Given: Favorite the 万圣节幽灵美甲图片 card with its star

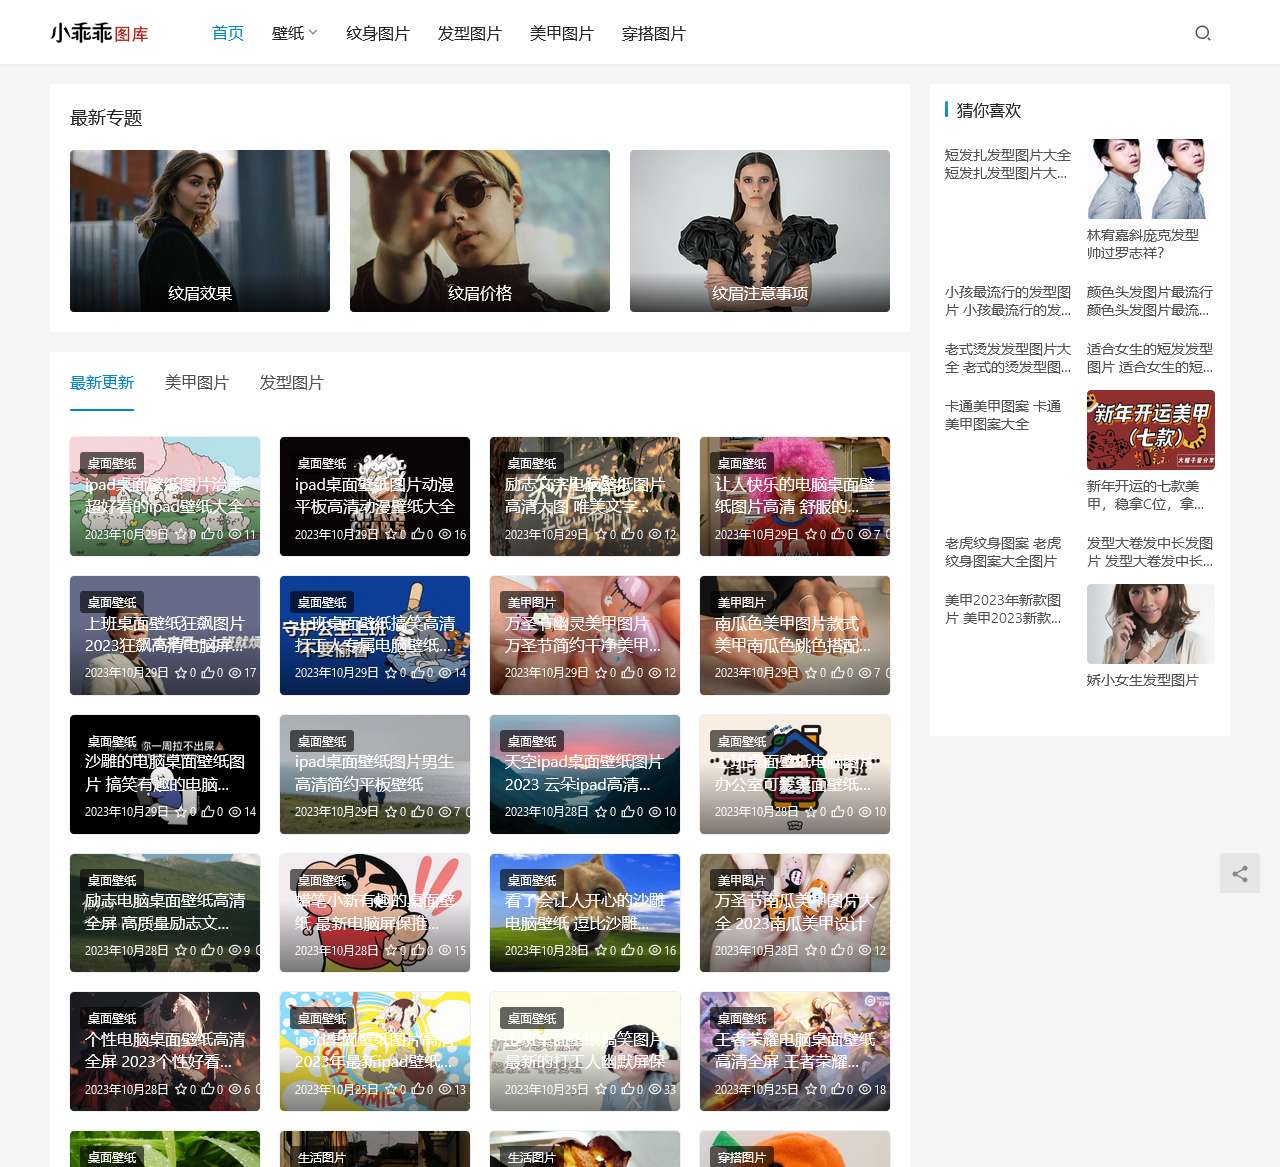Looking at the screenshot, I should coord(601,674).
